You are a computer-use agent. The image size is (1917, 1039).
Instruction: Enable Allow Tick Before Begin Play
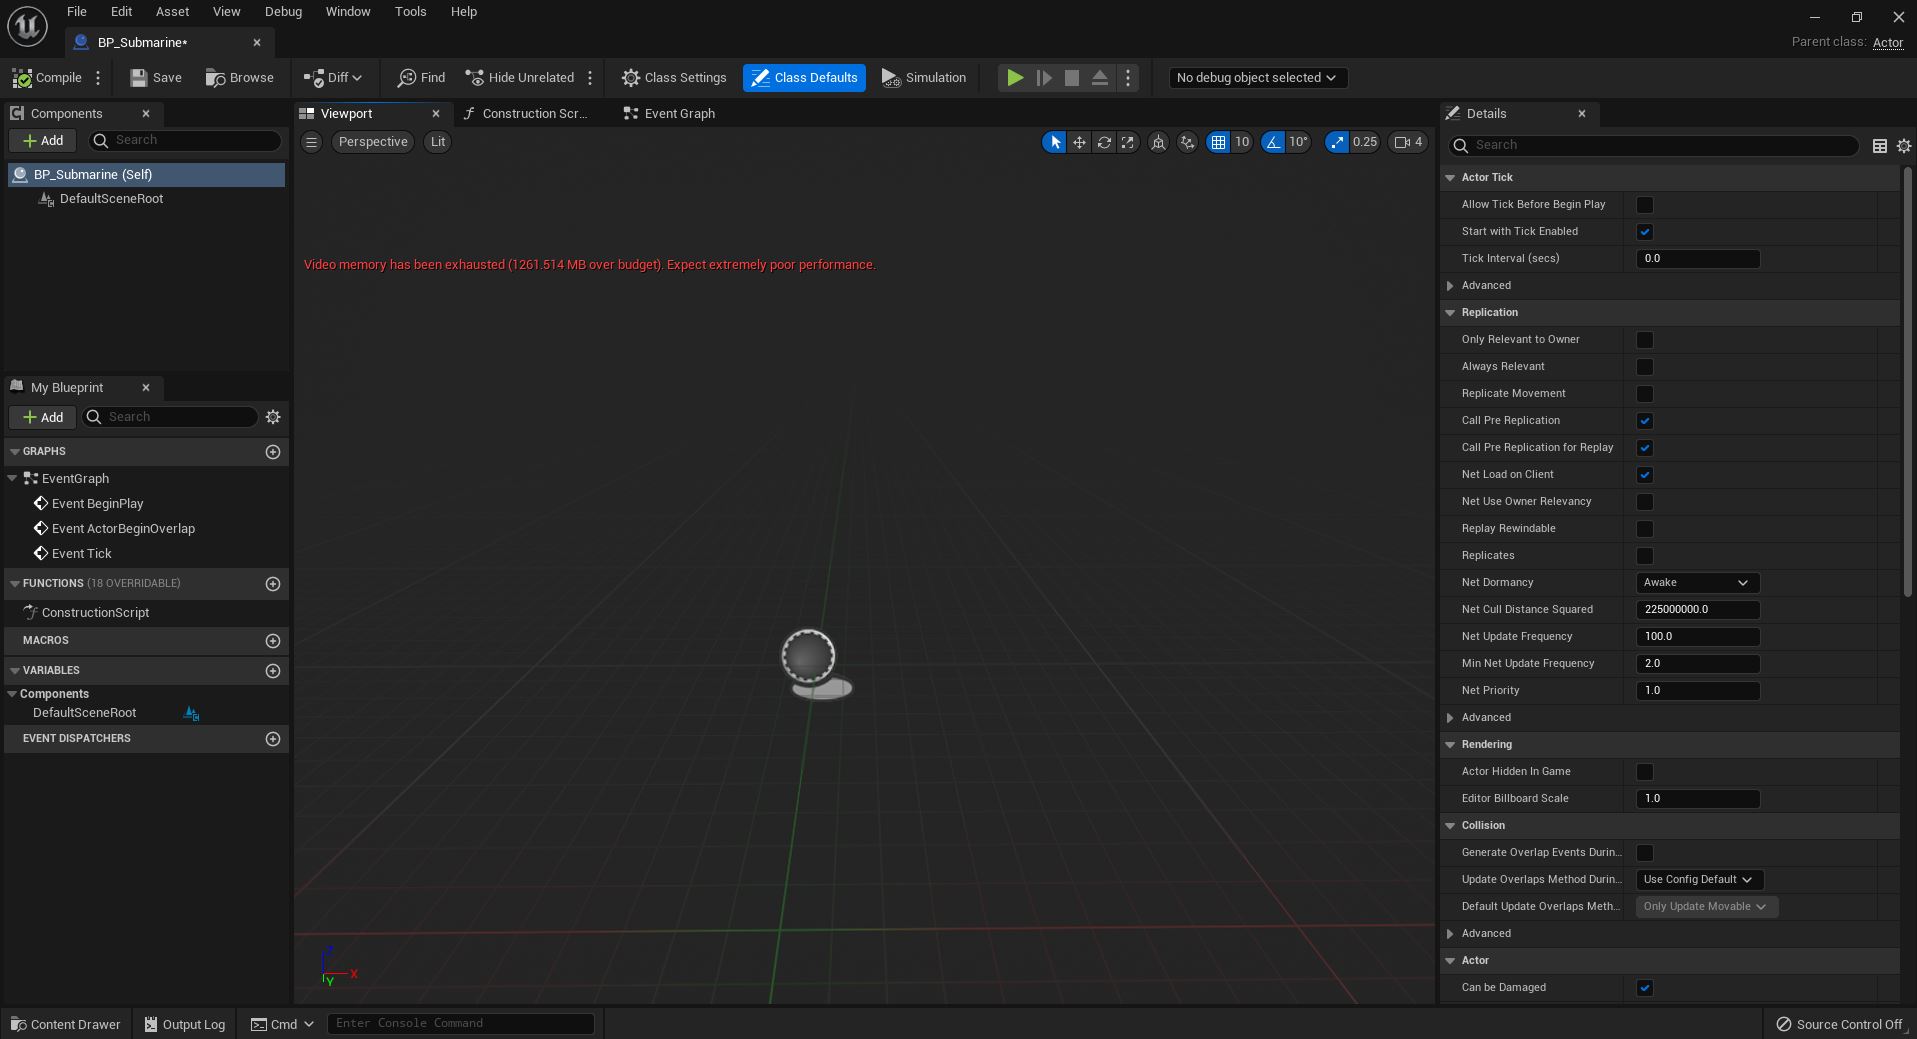[1644, 205]
